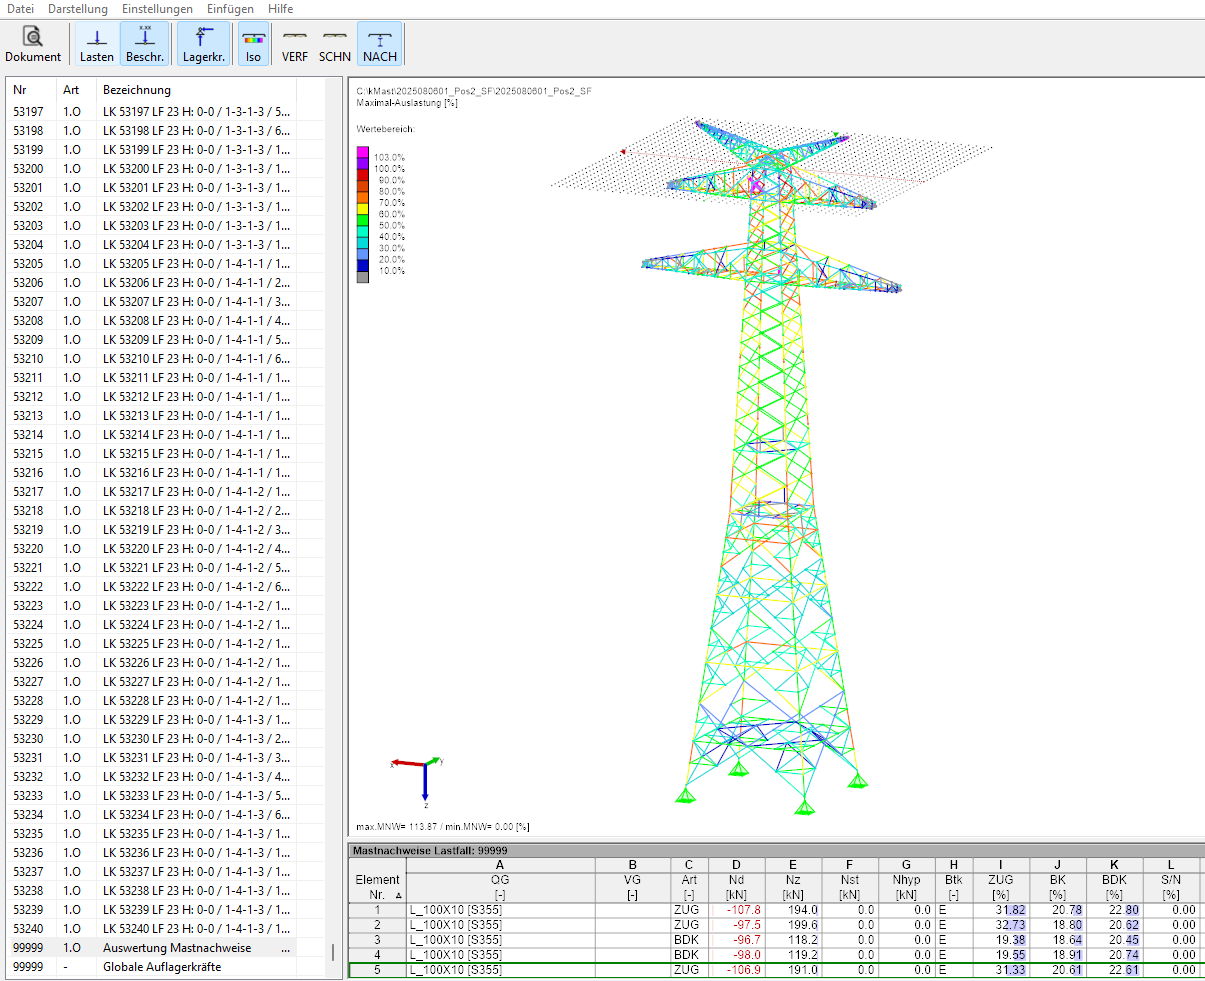1205x981 pixels.
Task: Open the Einfügen menu
Action: (230, 8)
